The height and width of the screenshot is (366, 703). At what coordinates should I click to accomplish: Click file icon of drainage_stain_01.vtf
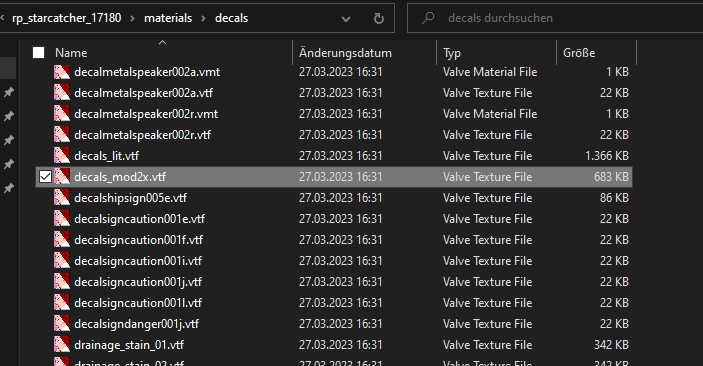tap(62, 345)
